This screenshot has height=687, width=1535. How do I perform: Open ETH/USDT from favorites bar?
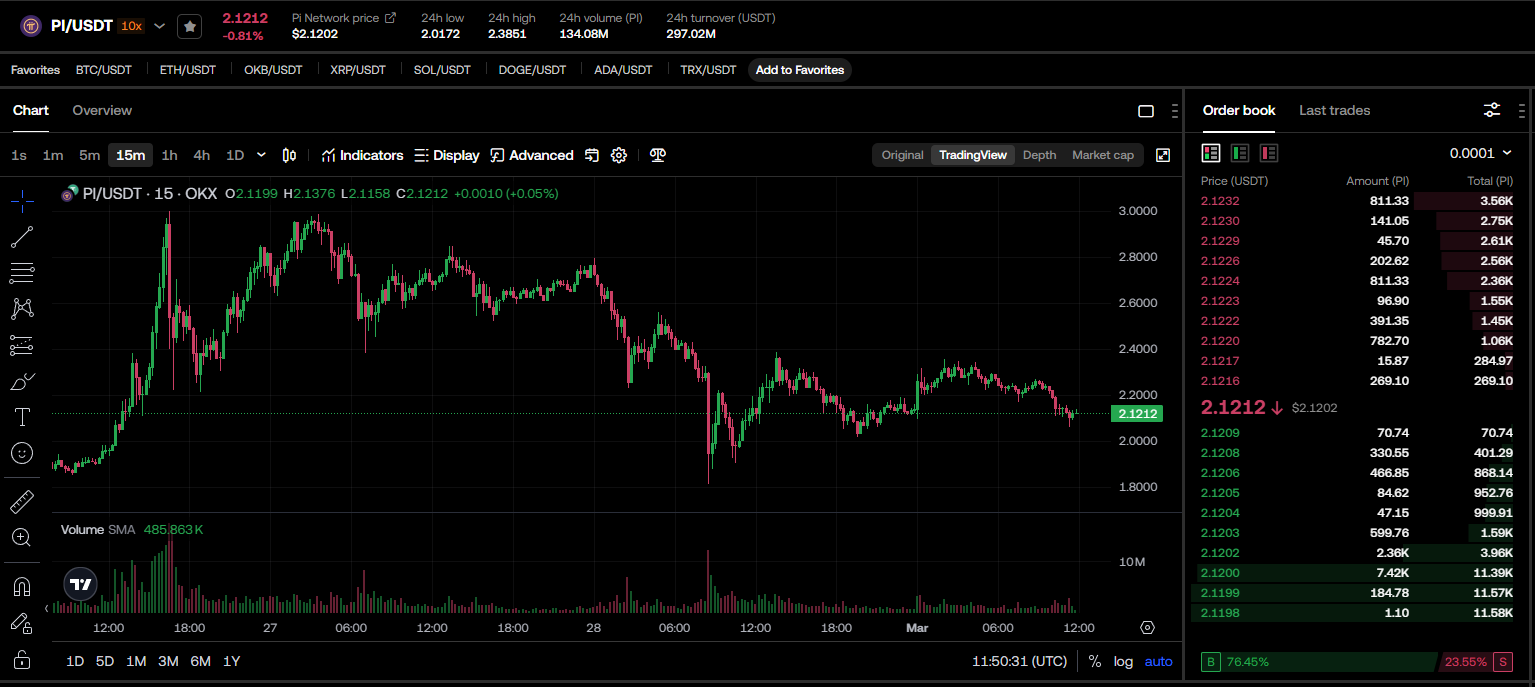coord(188,70)
